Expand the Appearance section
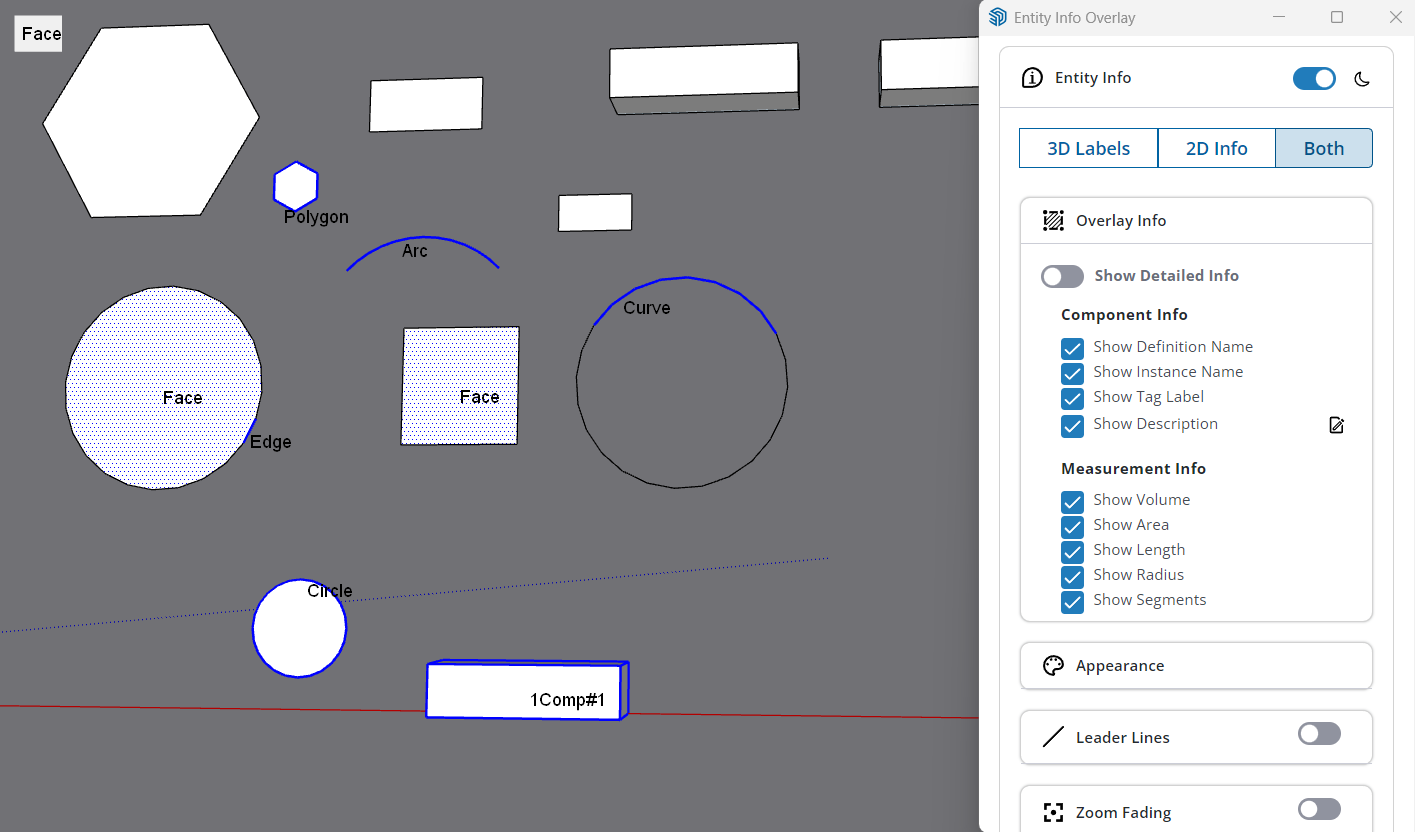 1196,665
